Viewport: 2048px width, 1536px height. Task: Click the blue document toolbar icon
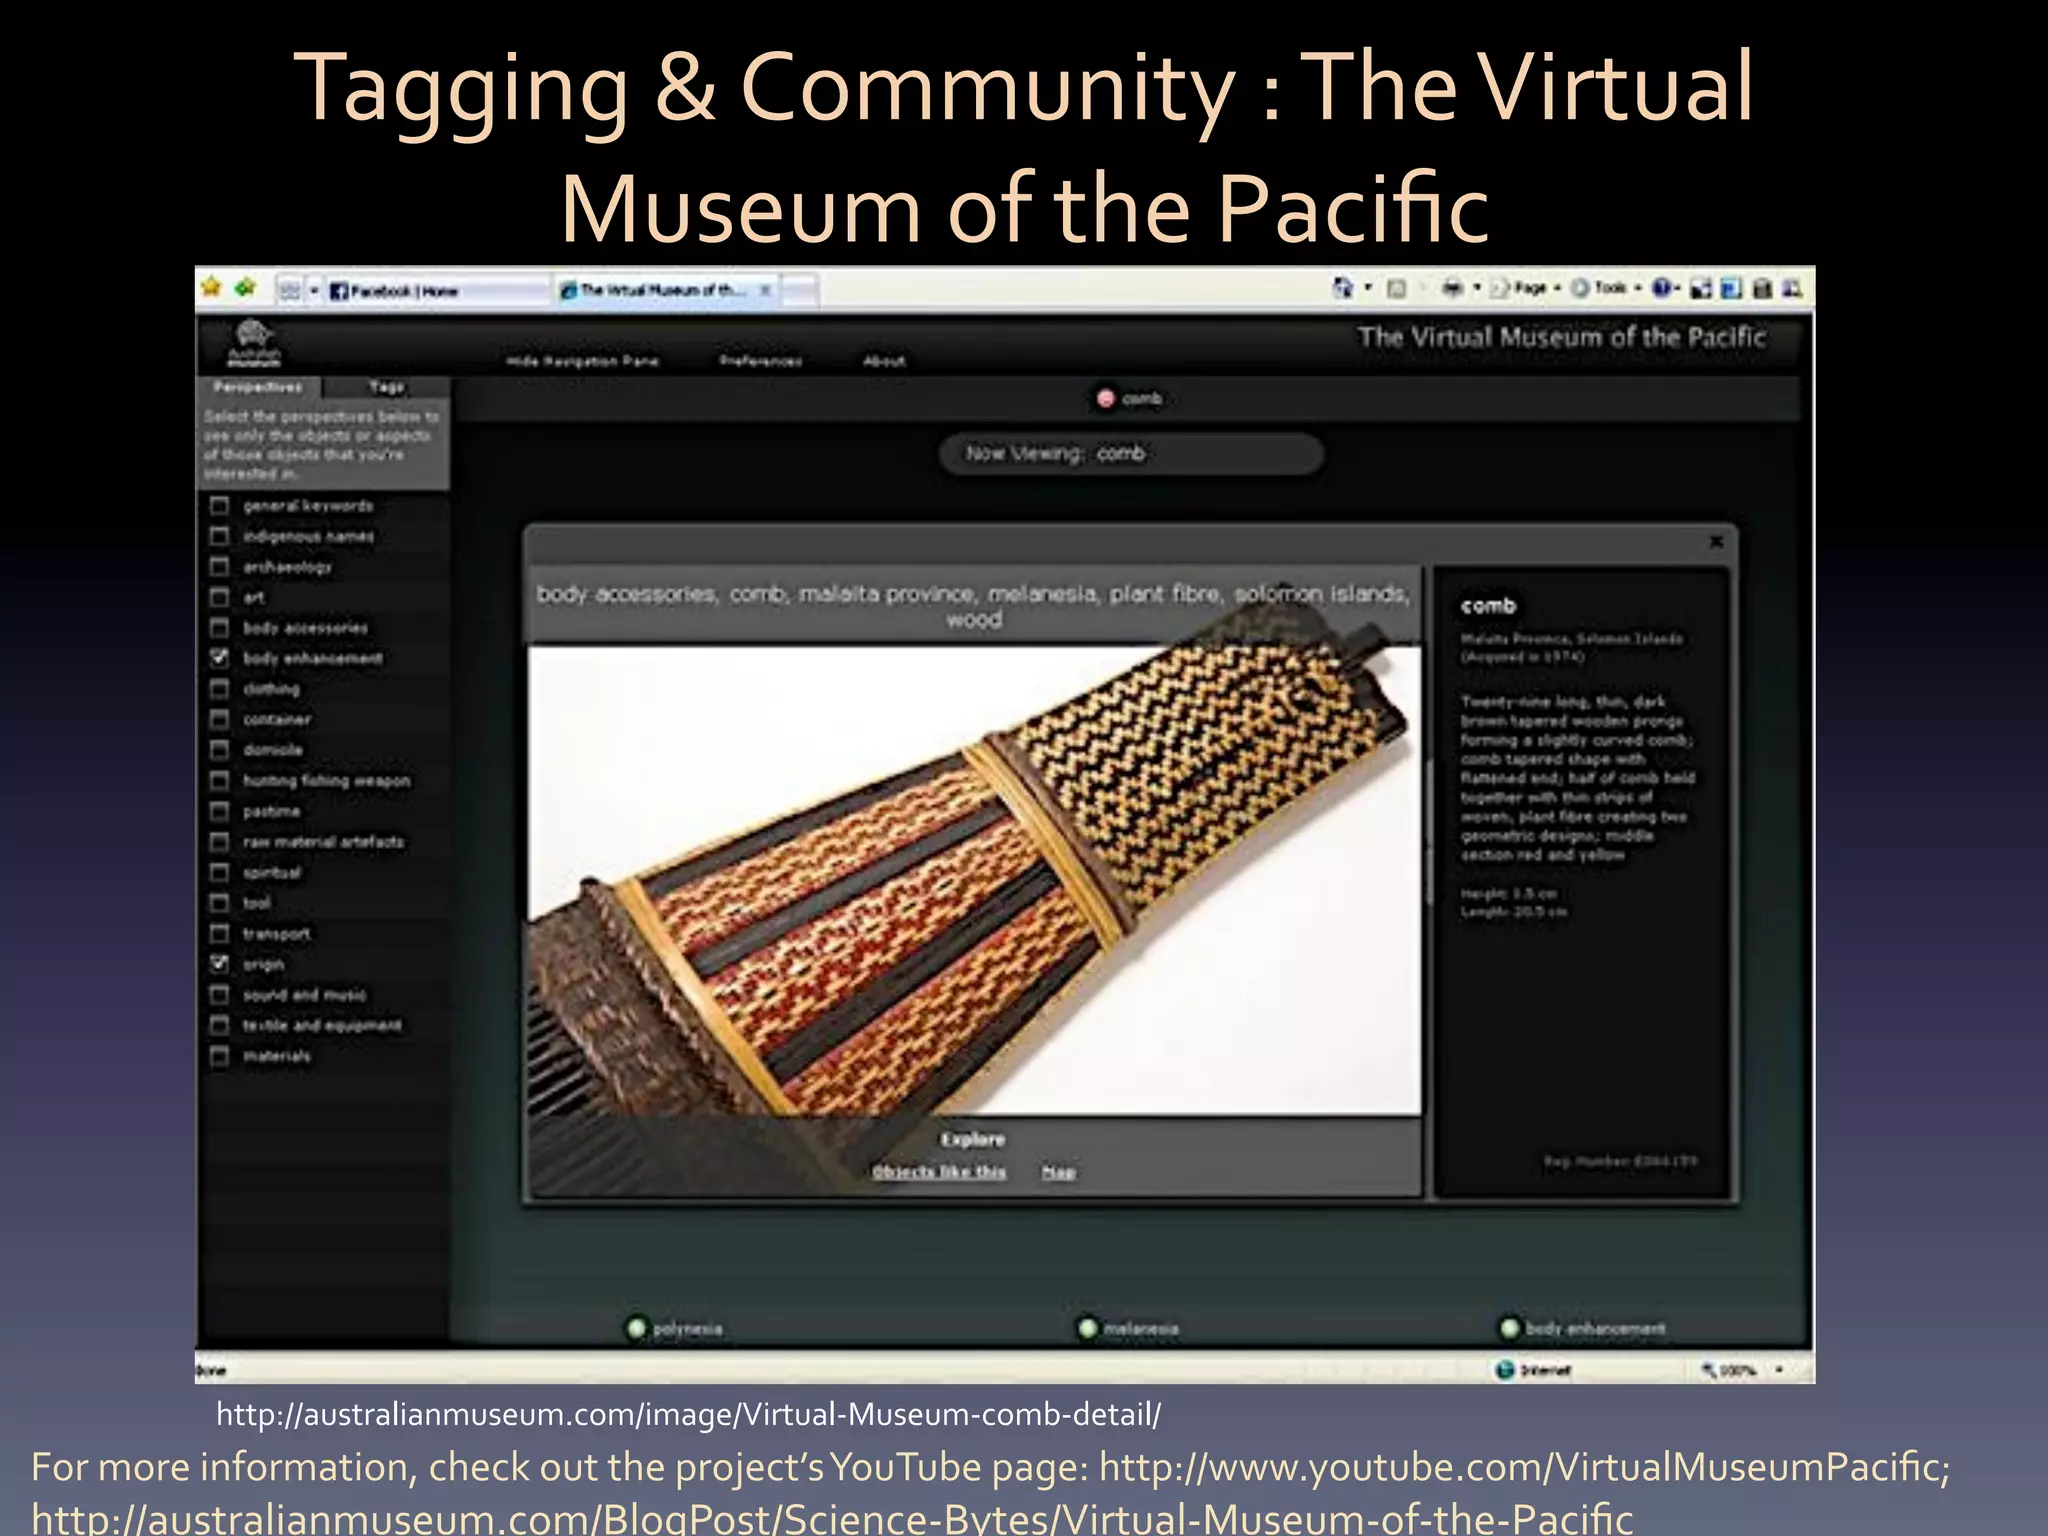[1731, 289]
